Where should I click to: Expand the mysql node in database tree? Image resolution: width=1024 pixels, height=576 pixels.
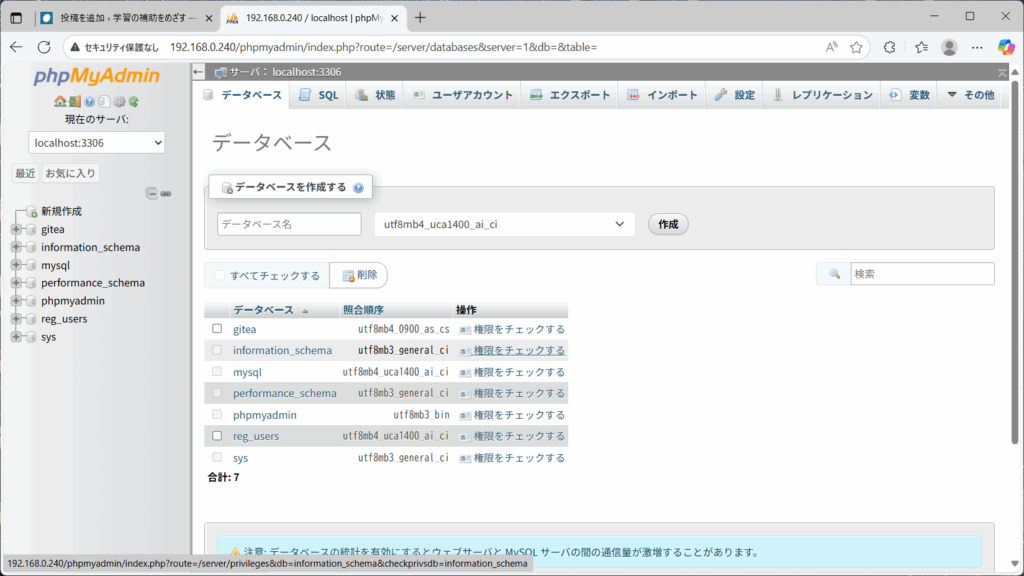(16, 265)
